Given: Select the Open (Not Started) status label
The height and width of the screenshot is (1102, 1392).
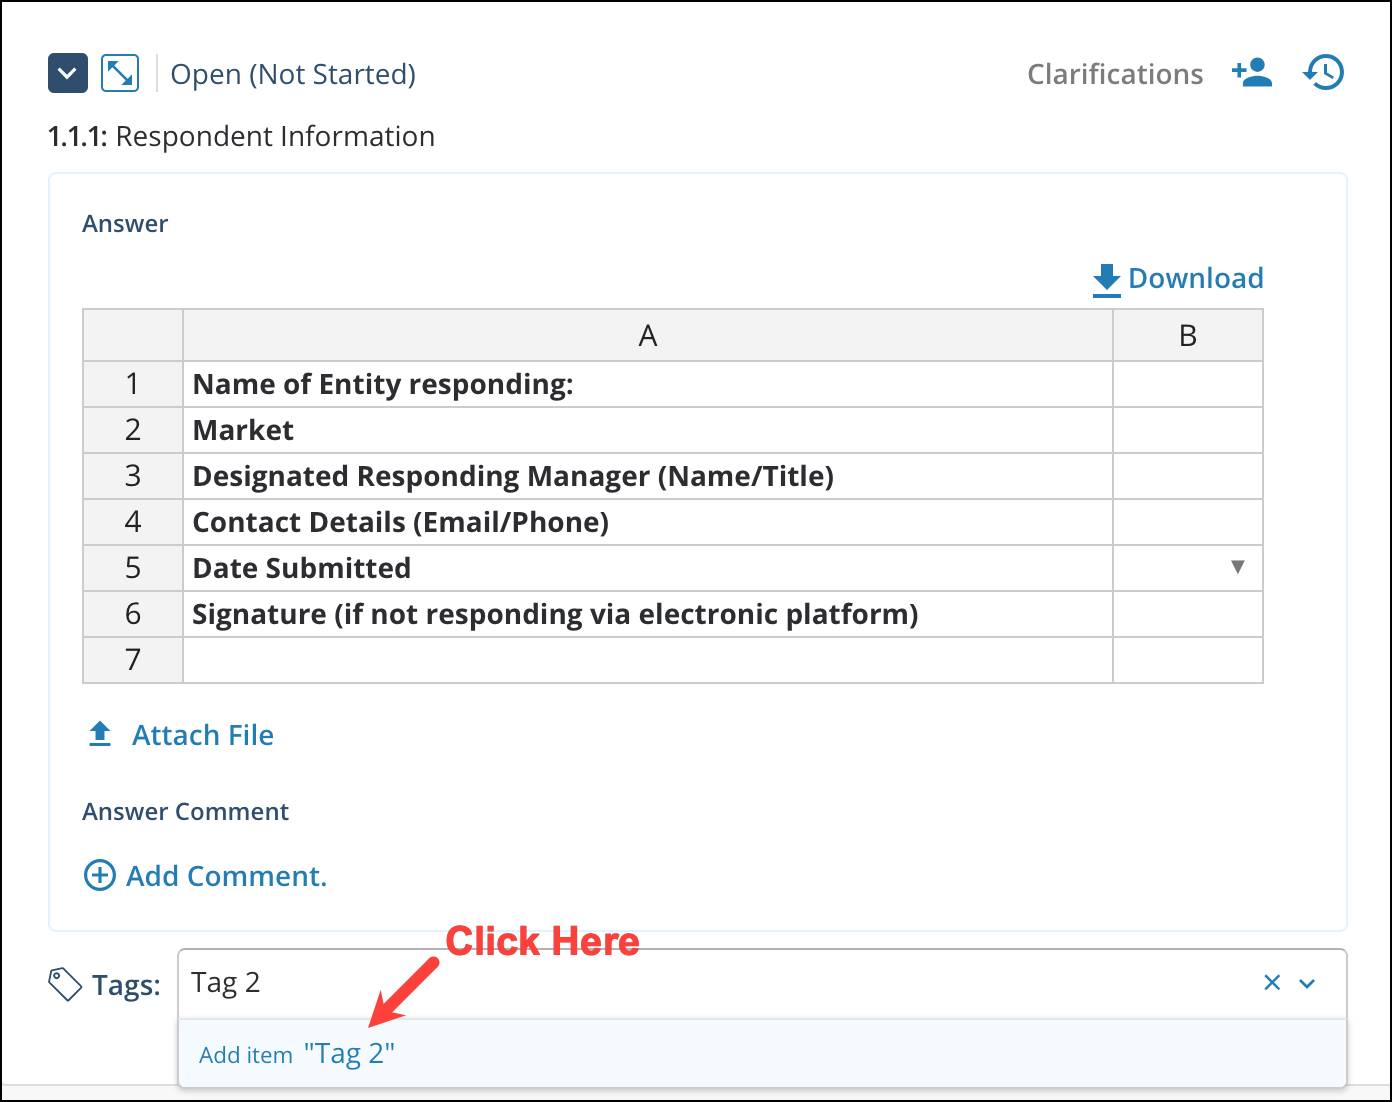Looking at the screenshot, I should 293,73.
